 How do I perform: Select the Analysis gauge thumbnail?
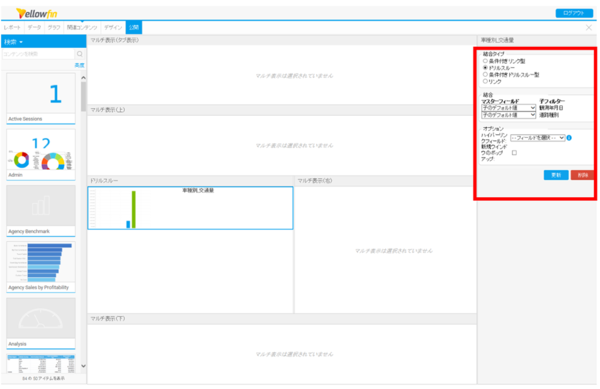41,323
